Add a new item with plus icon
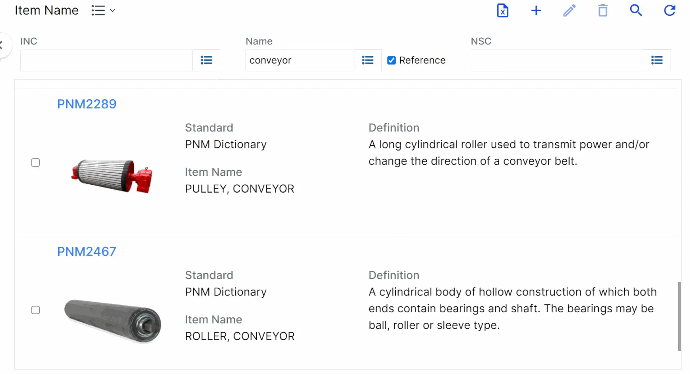This screenshot has width=690, height=374. click(536, 11)
